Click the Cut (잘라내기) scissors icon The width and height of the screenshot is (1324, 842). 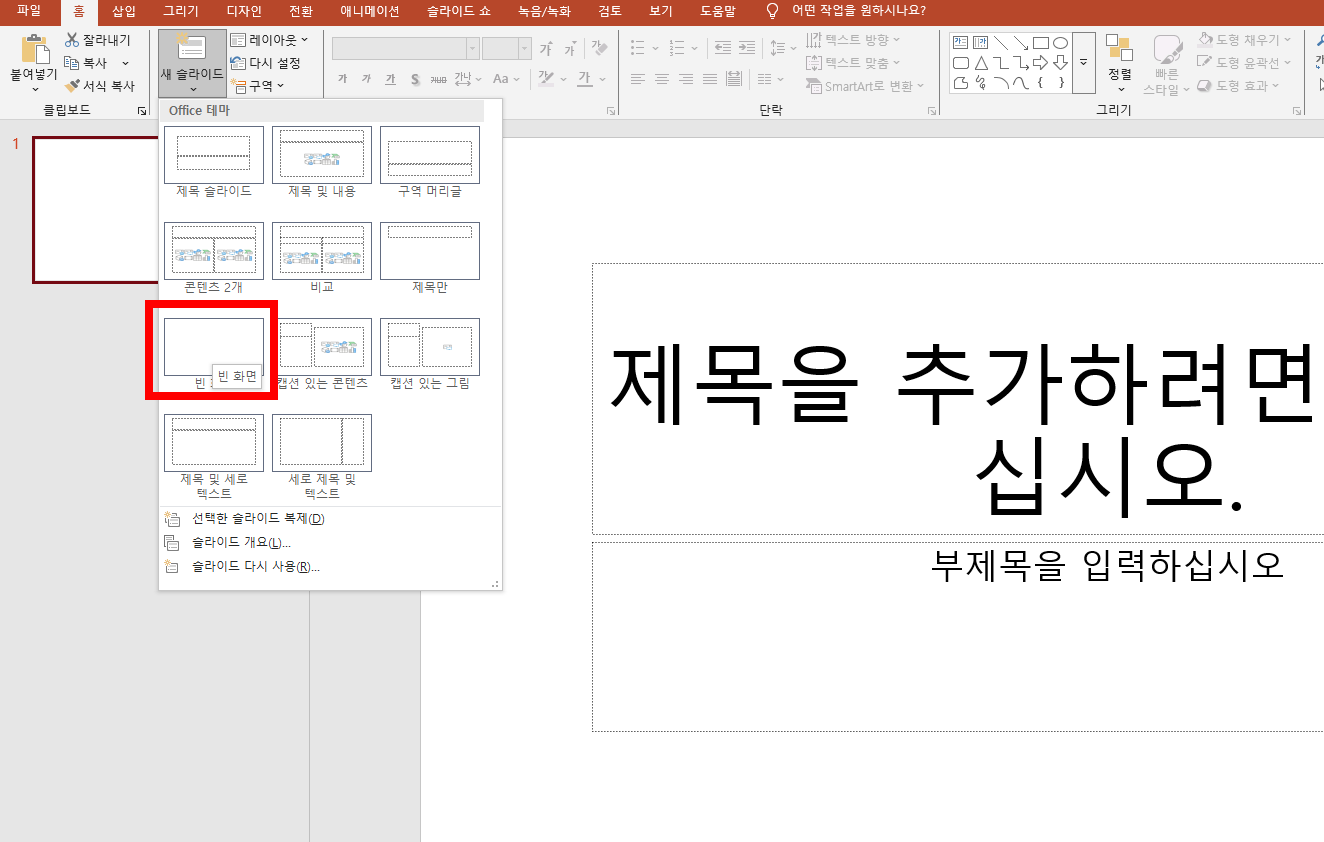pos(71,40)
